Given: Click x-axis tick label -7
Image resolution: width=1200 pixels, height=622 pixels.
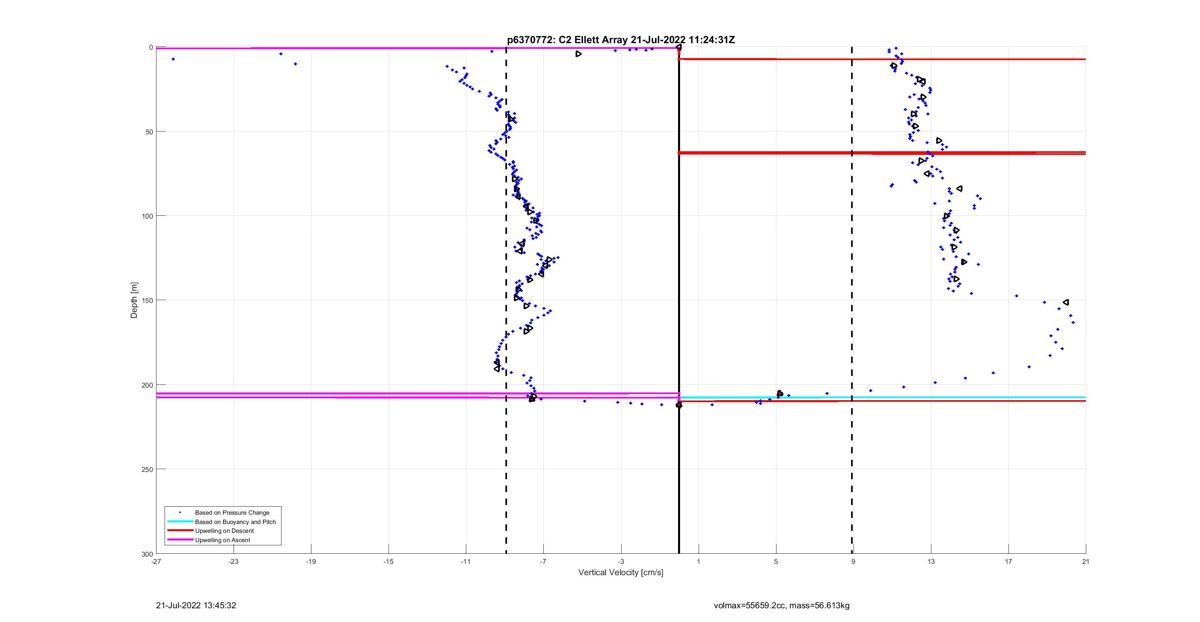Looking at the screenshot, I should 543,561.
